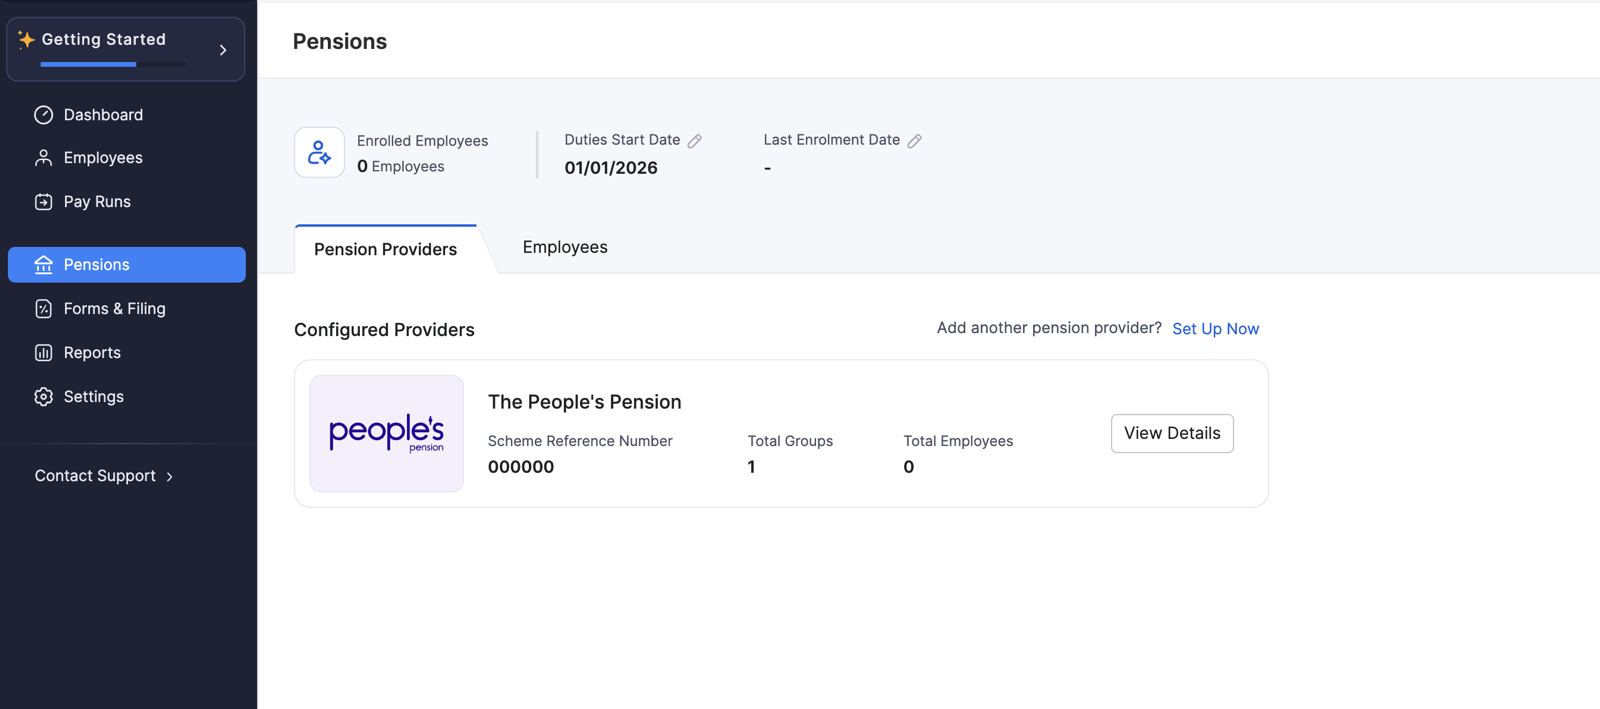Click the Total Groups label

point(790,441)
